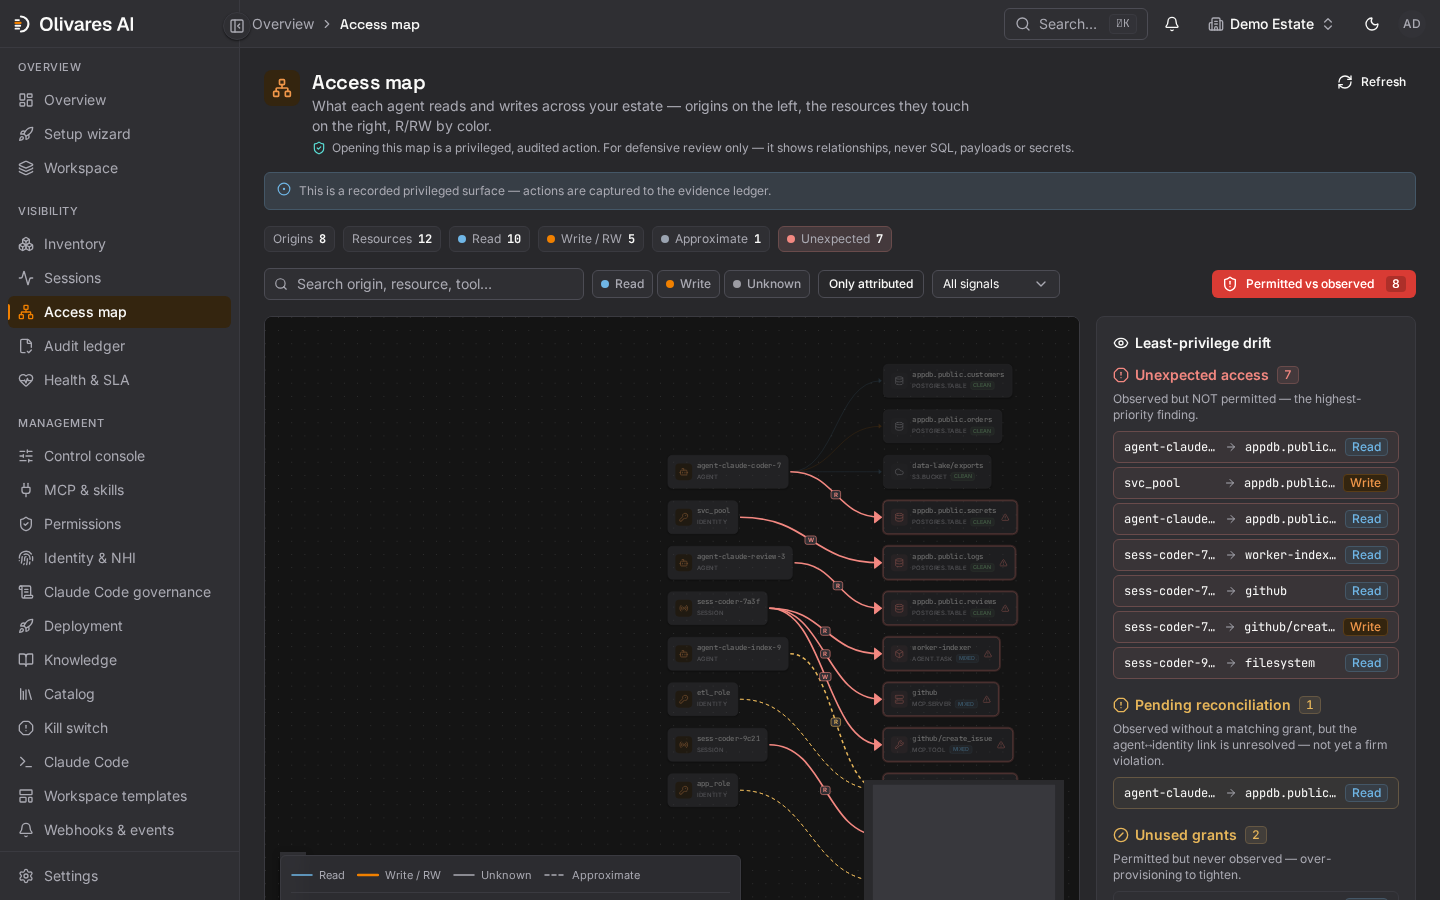Select the appdb.public.customers resource node
1440x900 pixels.
pyautogui.click(x=947, y=380)
